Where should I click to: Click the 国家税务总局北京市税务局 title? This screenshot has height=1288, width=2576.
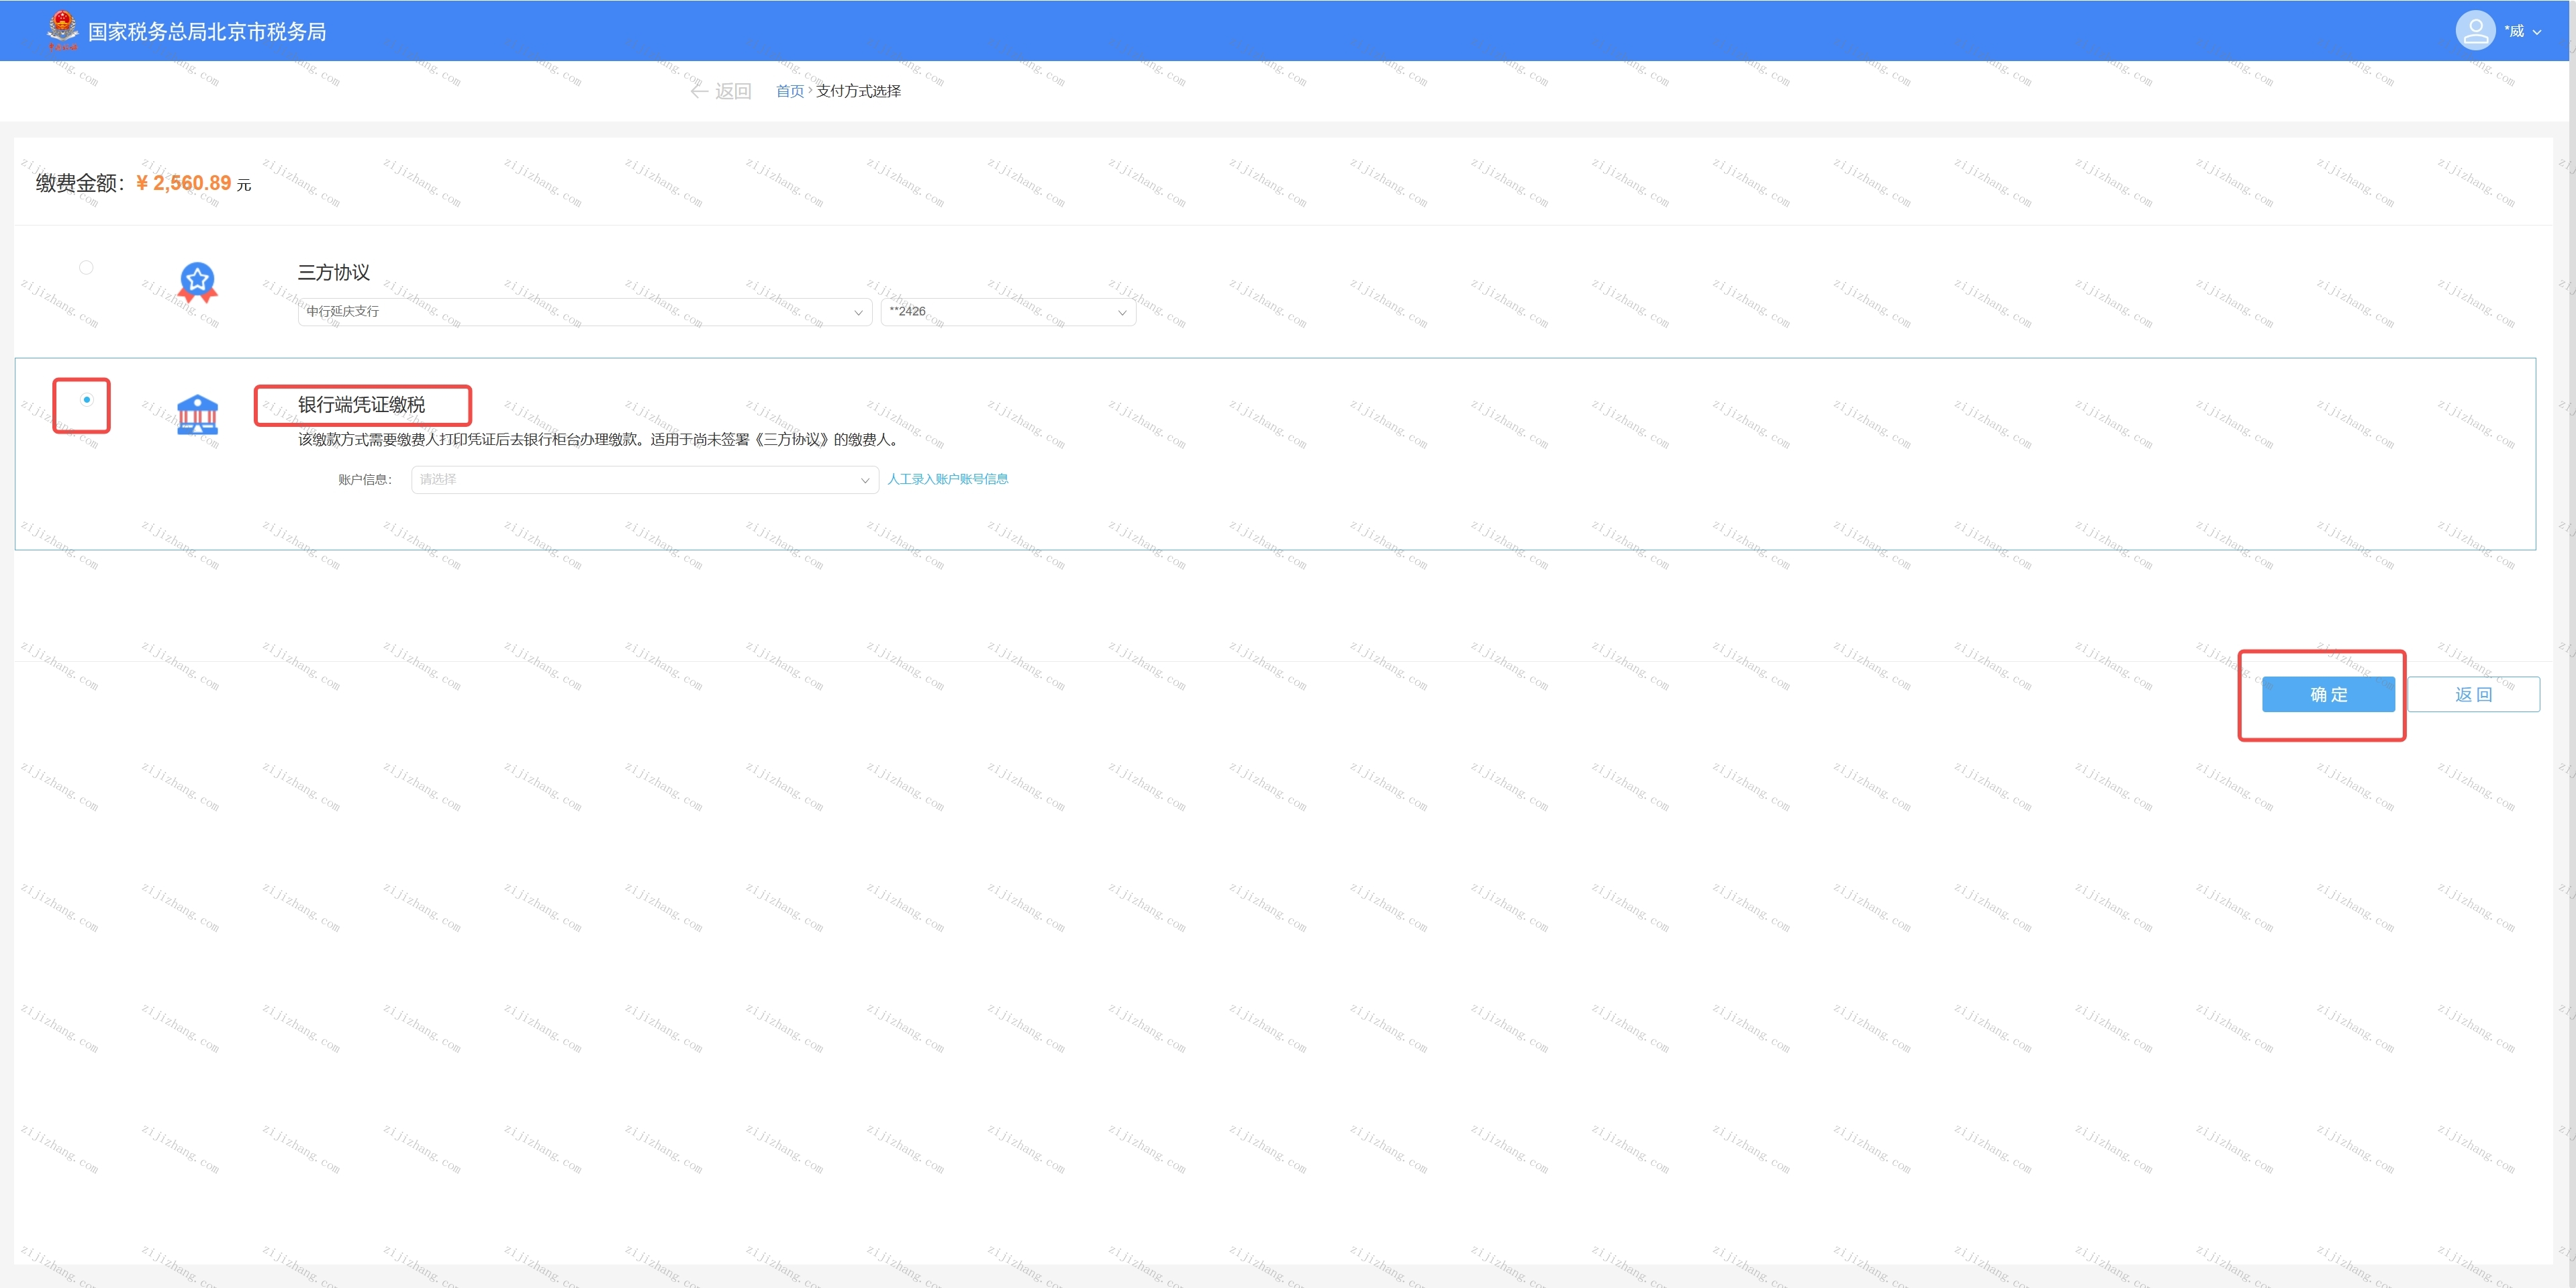[x=207, y=32]
